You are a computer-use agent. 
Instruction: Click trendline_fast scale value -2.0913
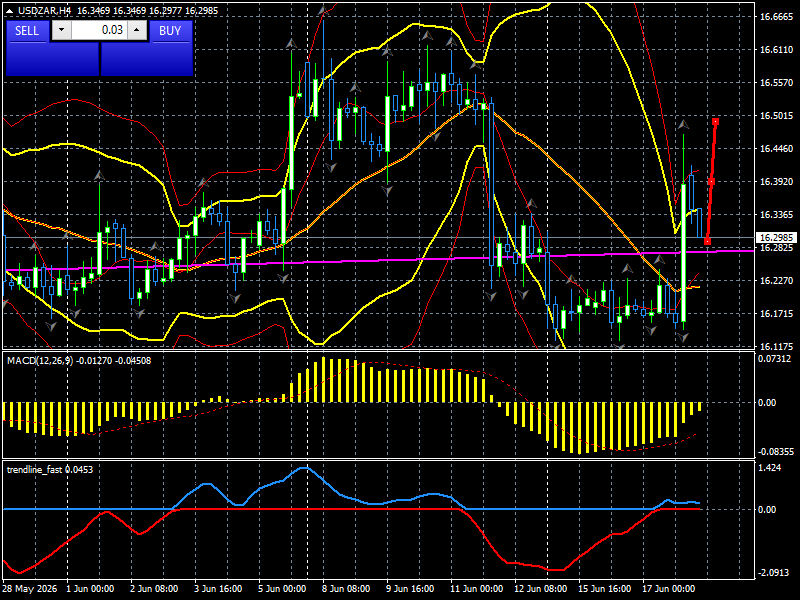pyautogui.click(x=773, y=573)
